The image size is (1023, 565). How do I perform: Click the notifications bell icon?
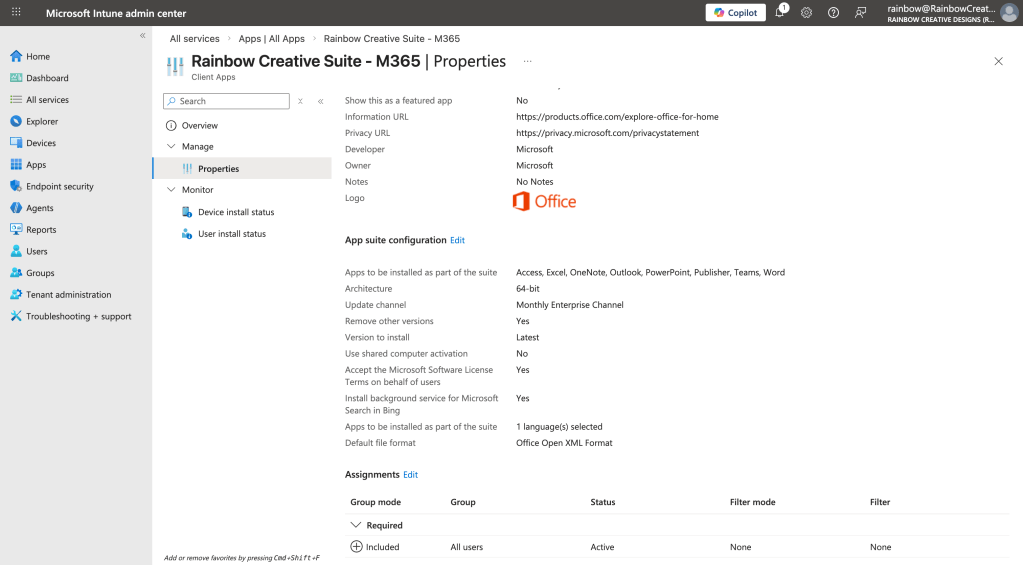click(780, 13)
